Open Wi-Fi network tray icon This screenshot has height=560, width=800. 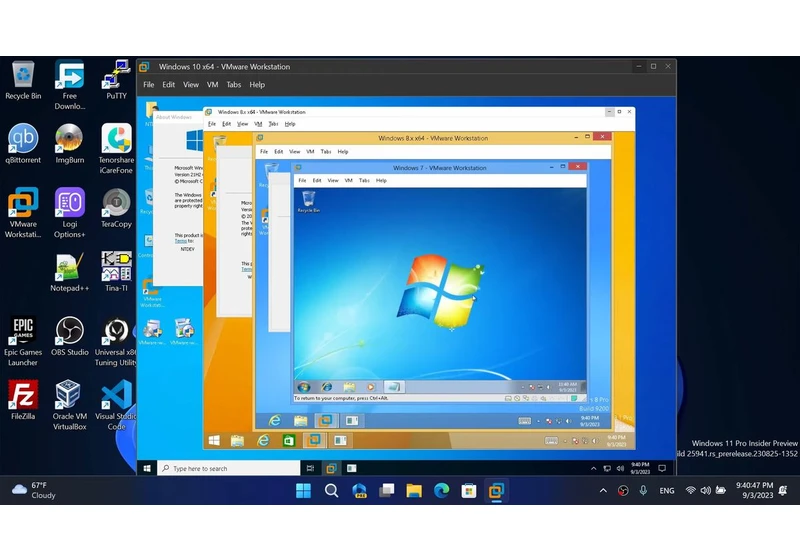click(x=690, y=491)
